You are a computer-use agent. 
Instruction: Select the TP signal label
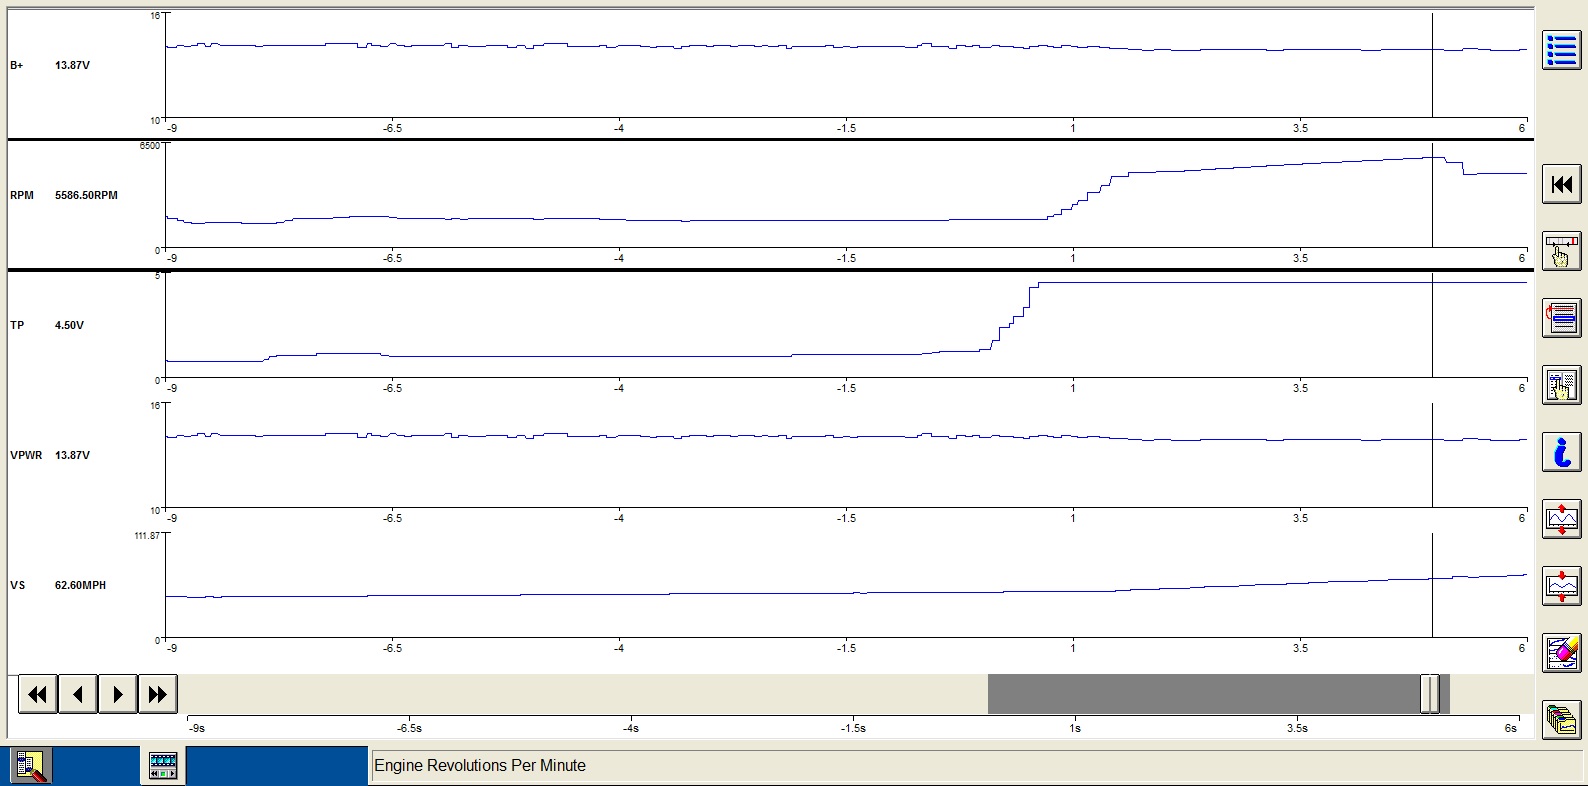coord(17,326)
